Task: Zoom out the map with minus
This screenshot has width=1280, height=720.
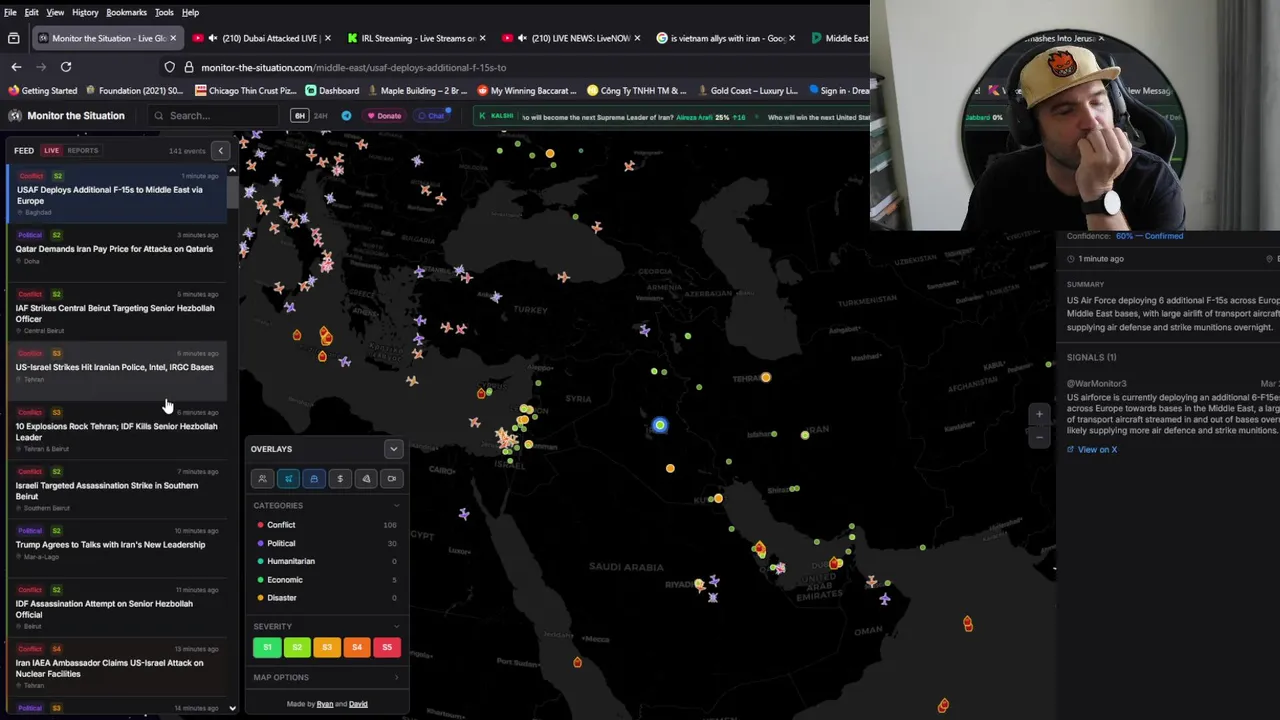Action: 1039,437
